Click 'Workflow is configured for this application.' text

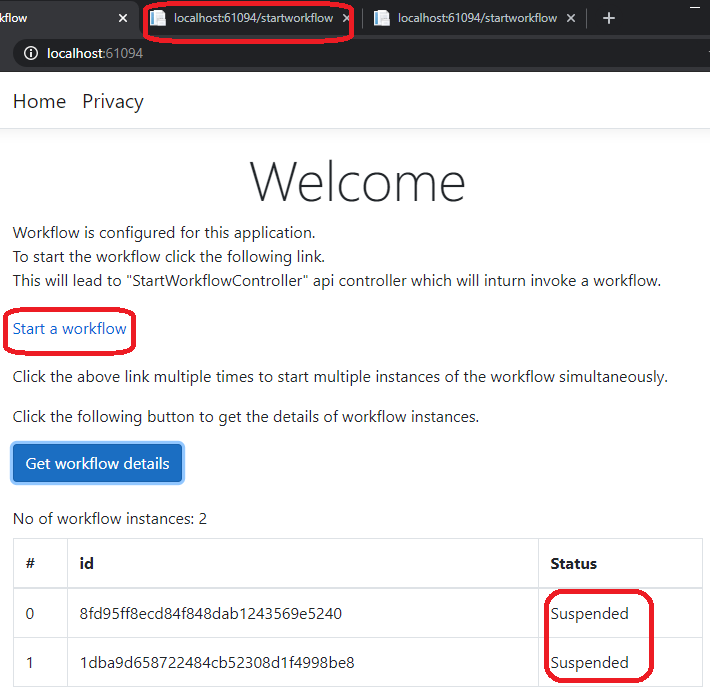pyautogui.click(x=164, y=233)
